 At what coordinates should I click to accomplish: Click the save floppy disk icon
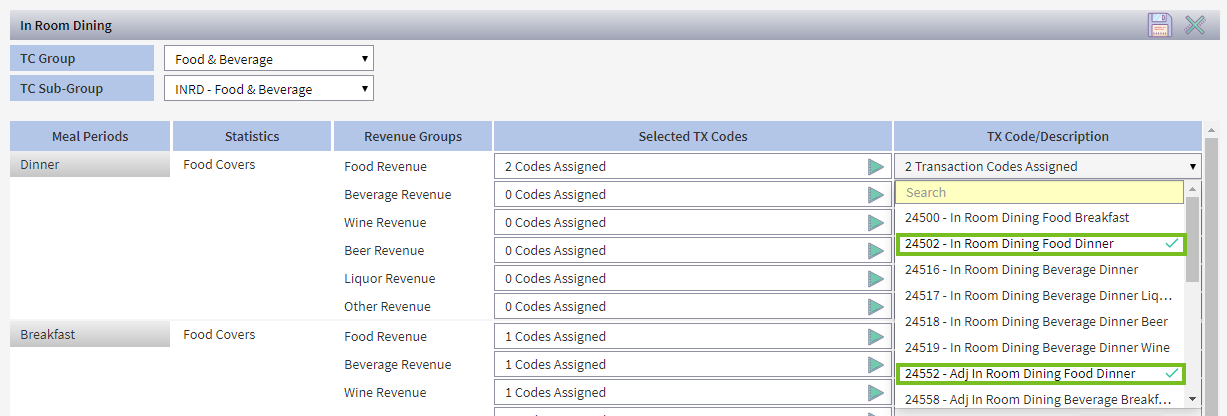(x=1159, y=25)
